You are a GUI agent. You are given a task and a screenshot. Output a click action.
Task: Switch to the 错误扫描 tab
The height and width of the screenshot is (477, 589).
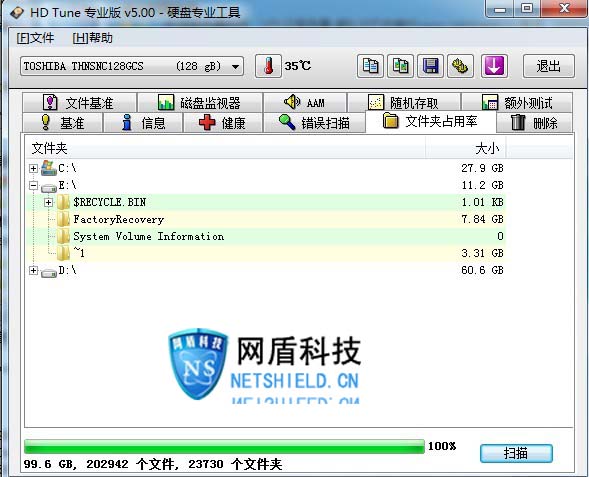tap(314, 122)
